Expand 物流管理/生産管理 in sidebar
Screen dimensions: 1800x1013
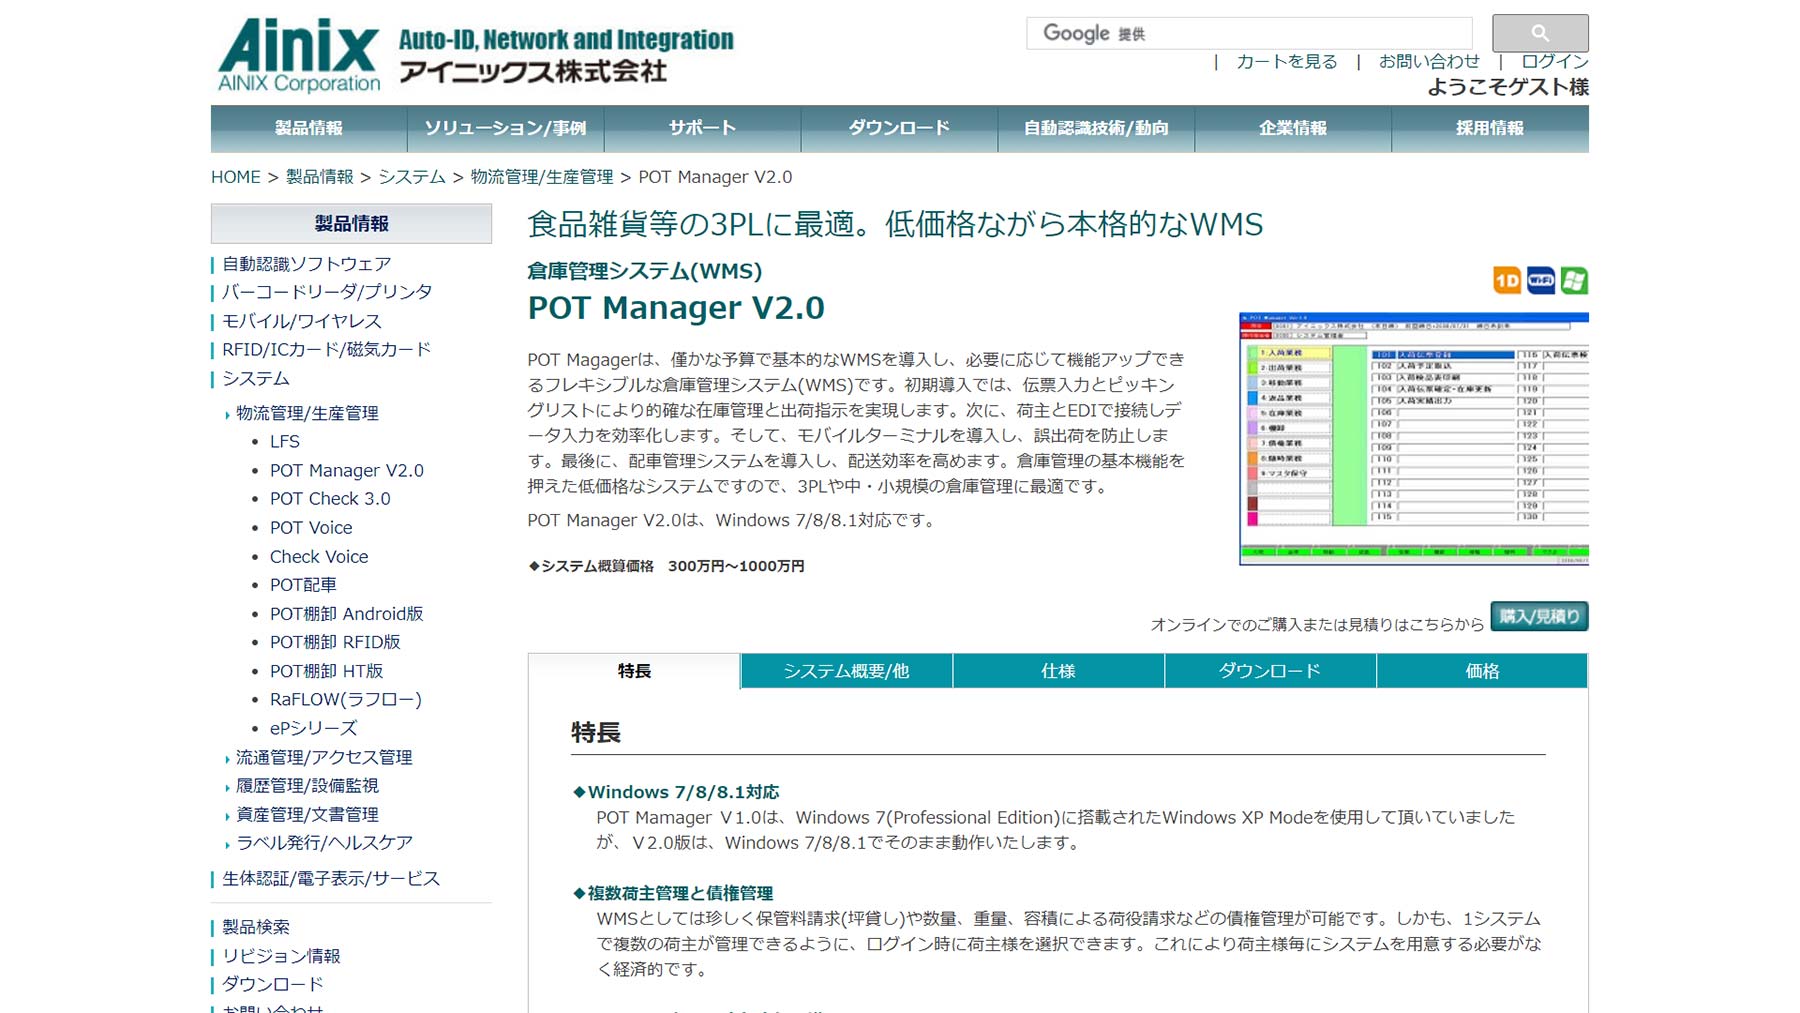tap(307, 413)
